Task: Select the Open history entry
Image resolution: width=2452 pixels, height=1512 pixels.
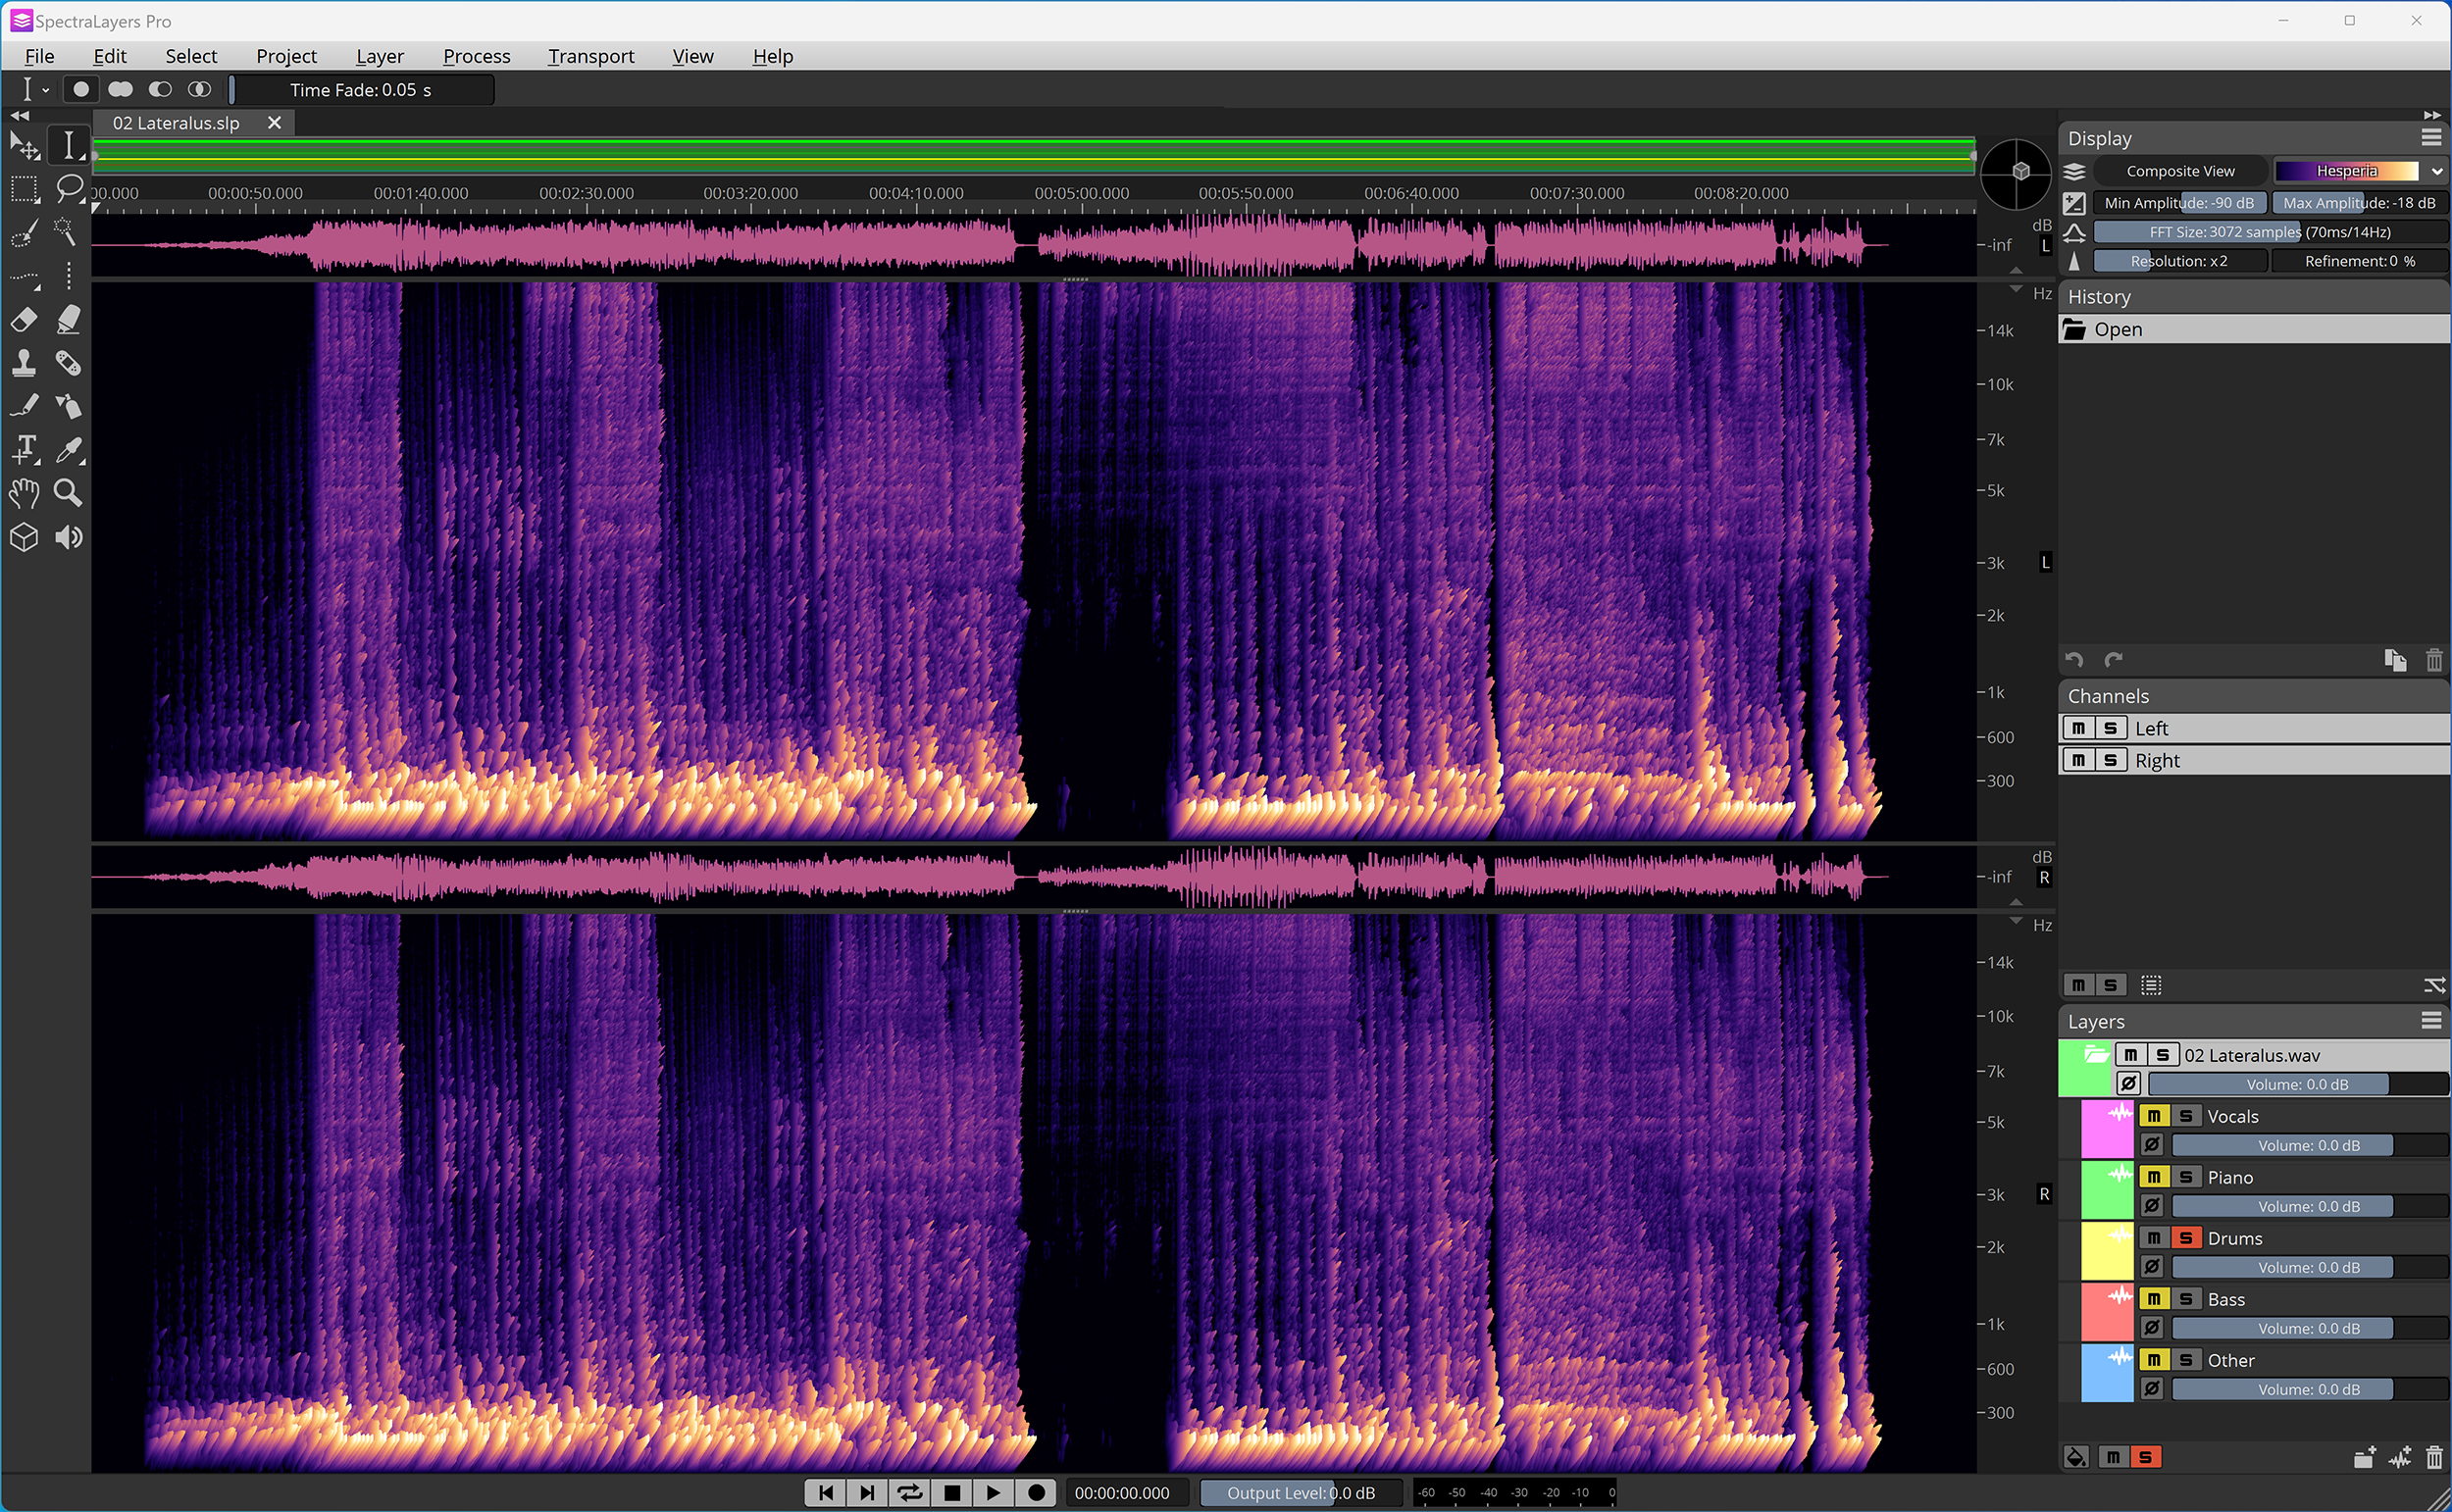Action: click(x=2254, y=329)
